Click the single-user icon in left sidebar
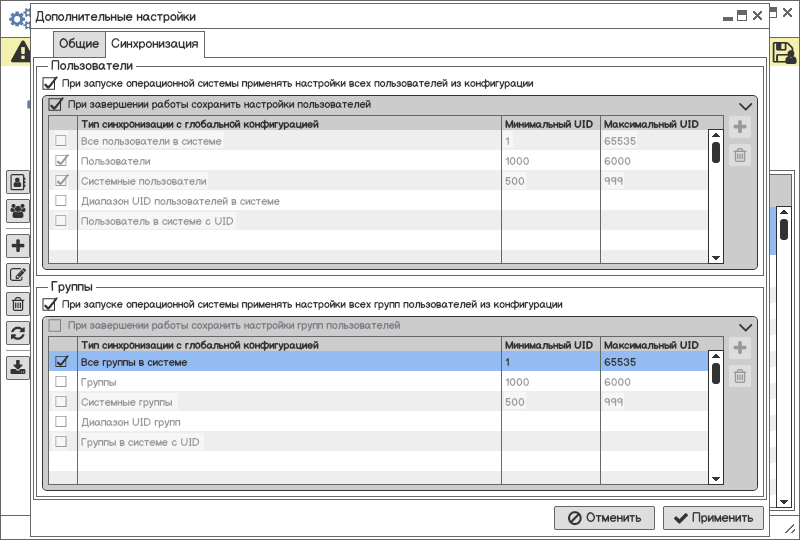The width and height of the screenshot is (800, 540). pos(18,182)
